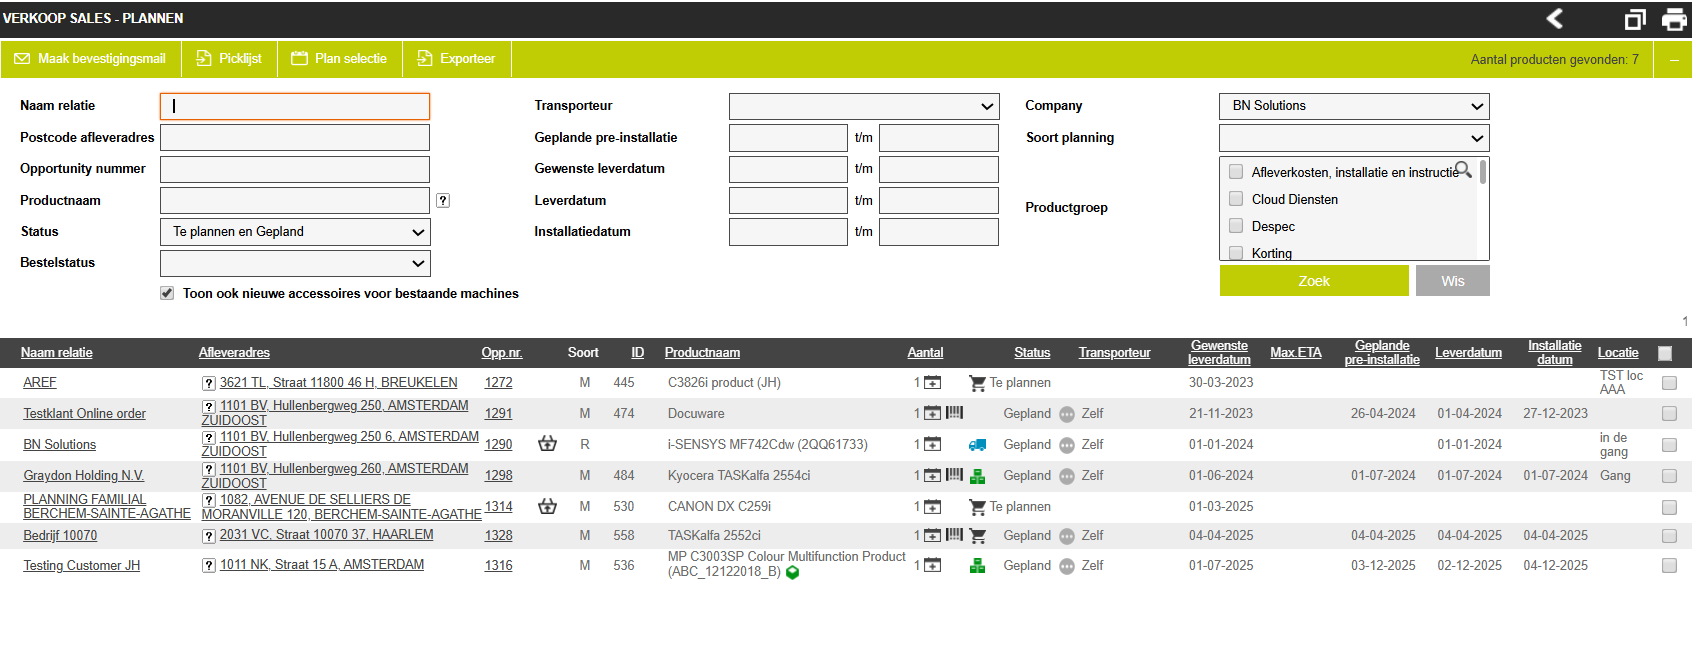Image resolution: width=1692 pixels, height=651 pixels.
Task: Click the blue truck icon for i-SENSYS row
Action: [x=977, y=445]
